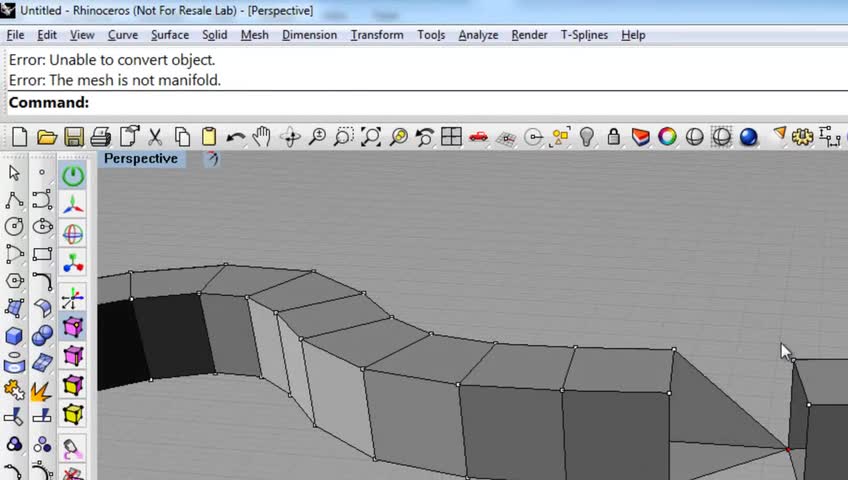The height and width of the screenshot is (480, 848).
Task: Copy objects with the two-pages icon
Action: (x=182, y=137)
